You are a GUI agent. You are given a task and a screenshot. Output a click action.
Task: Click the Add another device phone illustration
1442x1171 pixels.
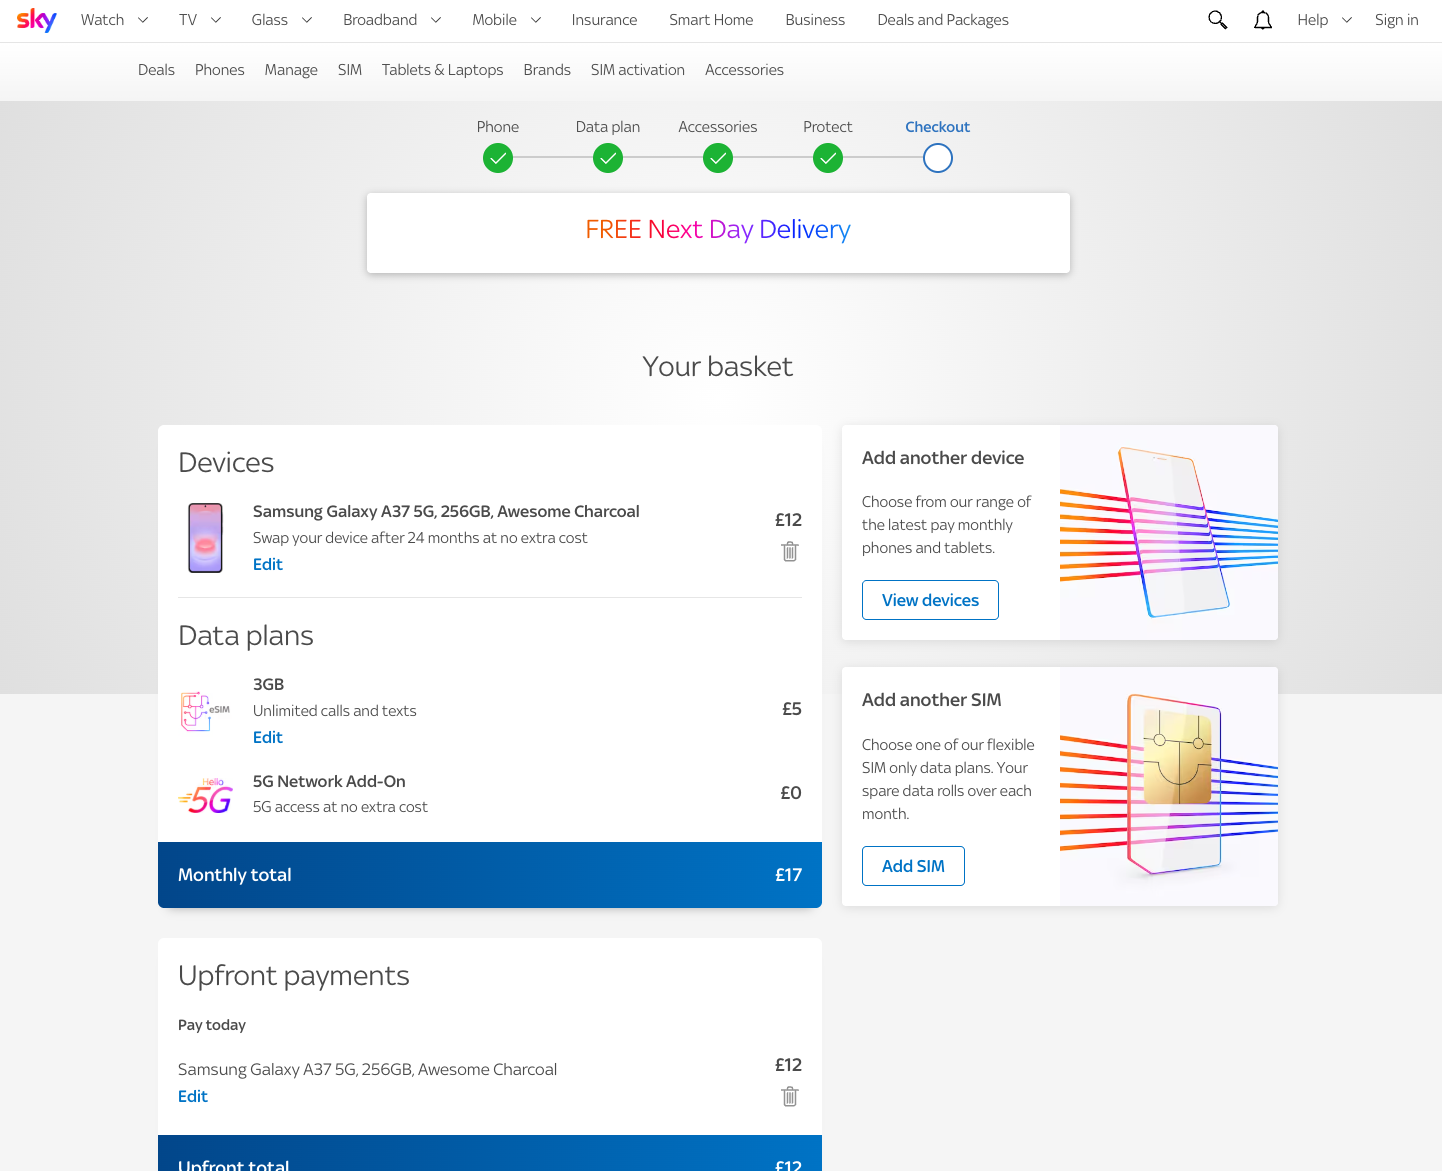pyautogui.click(x=1169, y=533)
